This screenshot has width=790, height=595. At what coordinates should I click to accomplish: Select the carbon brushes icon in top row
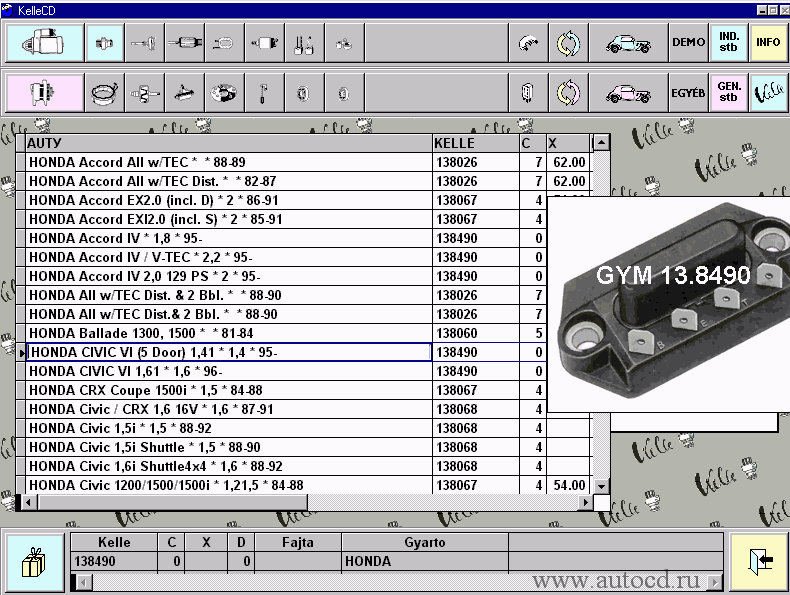point(304,43)
